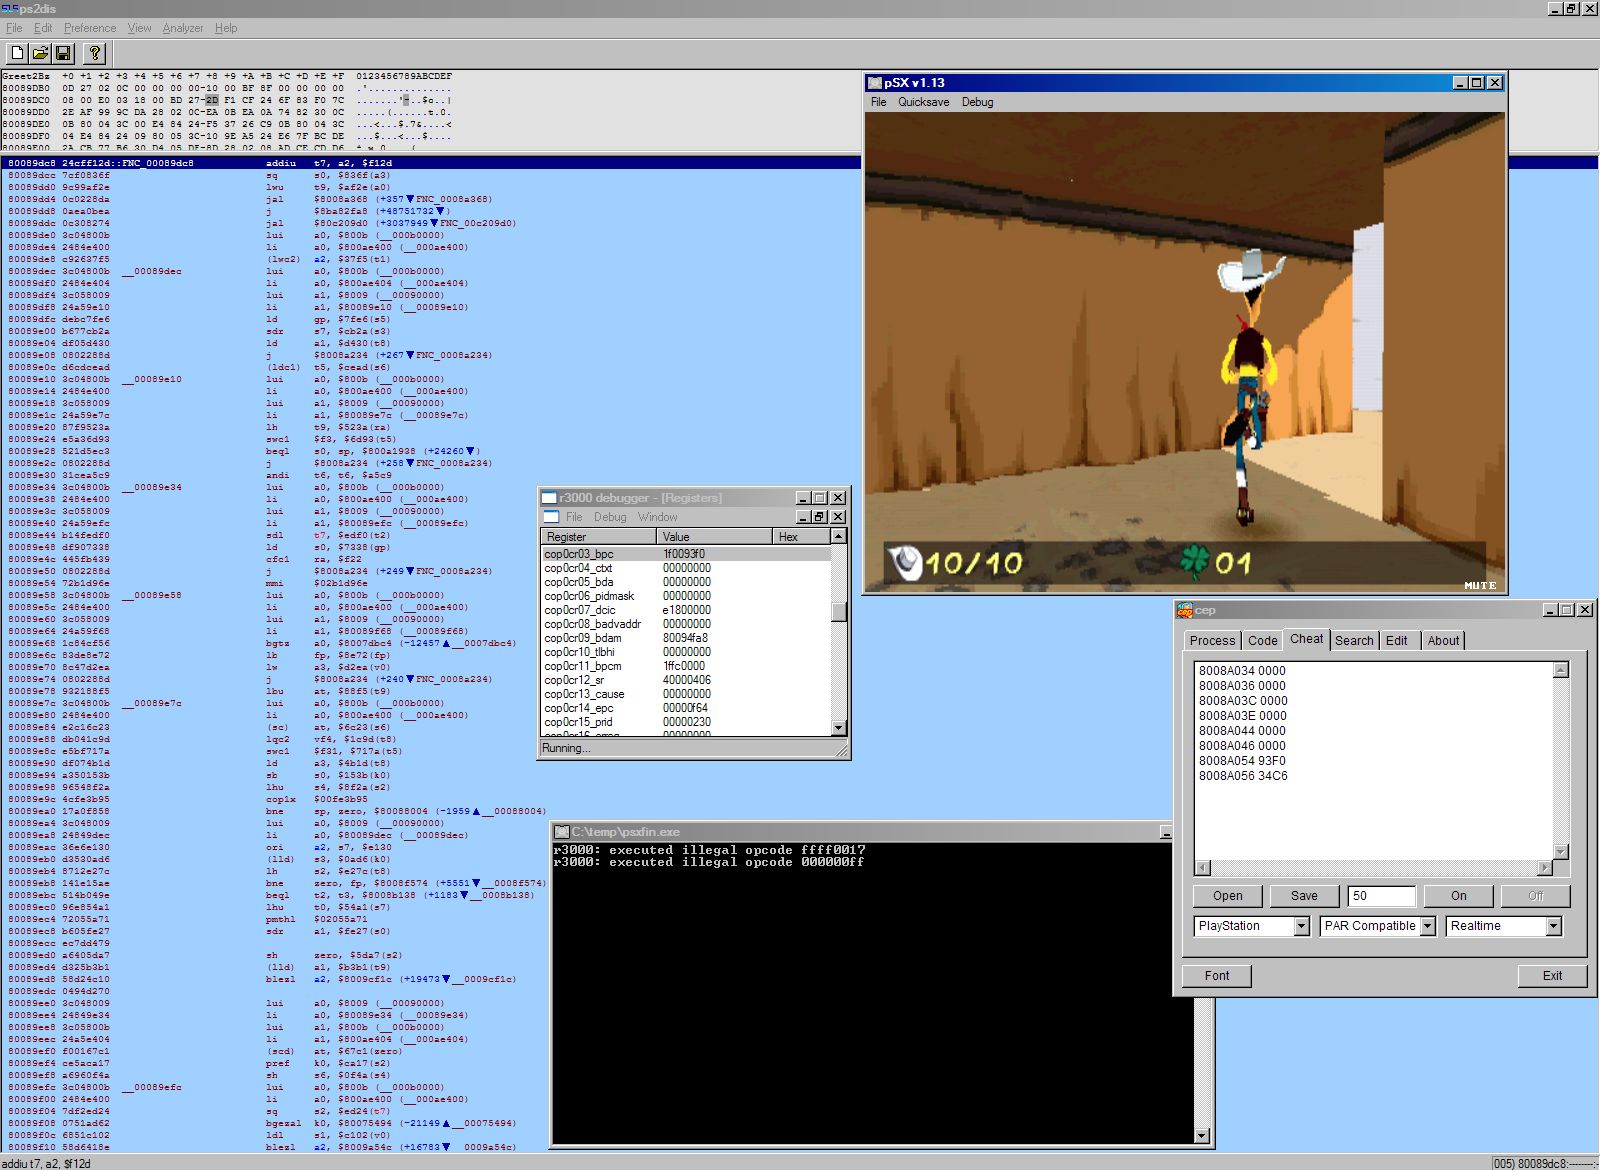Select cop0cr09_bdam register row

coord(685,638)
